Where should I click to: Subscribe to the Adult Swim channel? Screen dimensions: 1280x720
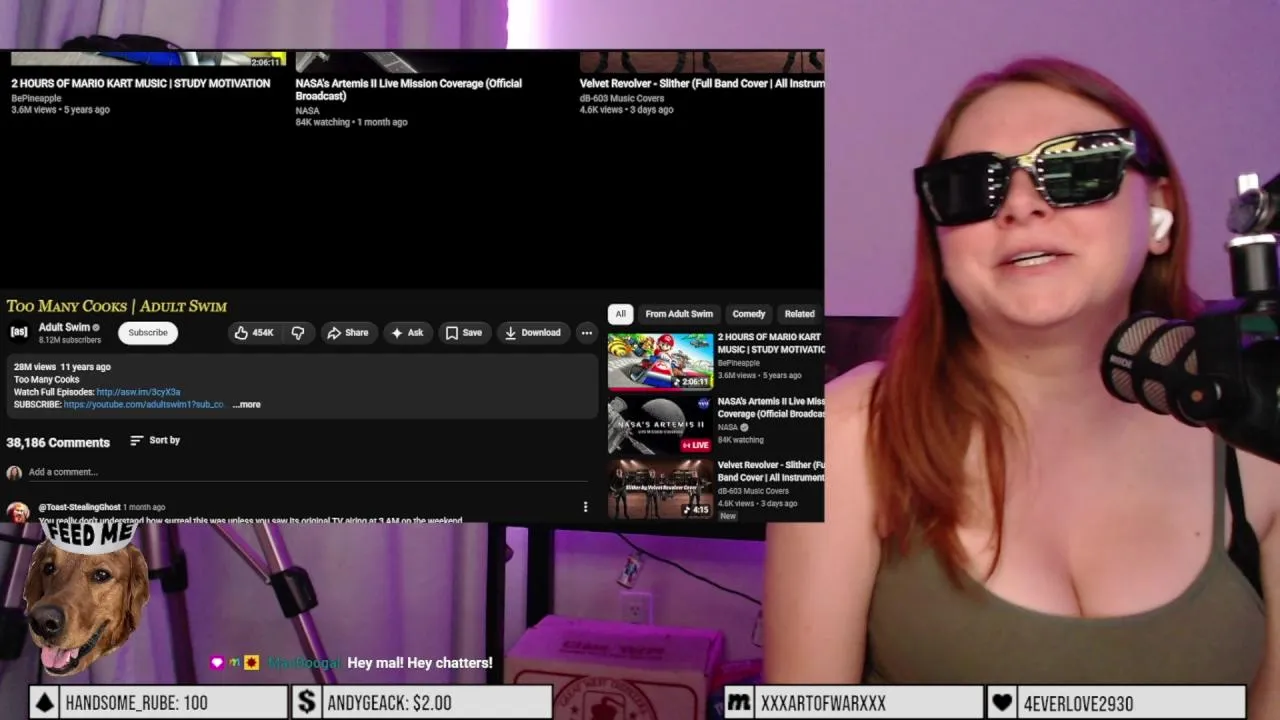(x=148, y=333)
